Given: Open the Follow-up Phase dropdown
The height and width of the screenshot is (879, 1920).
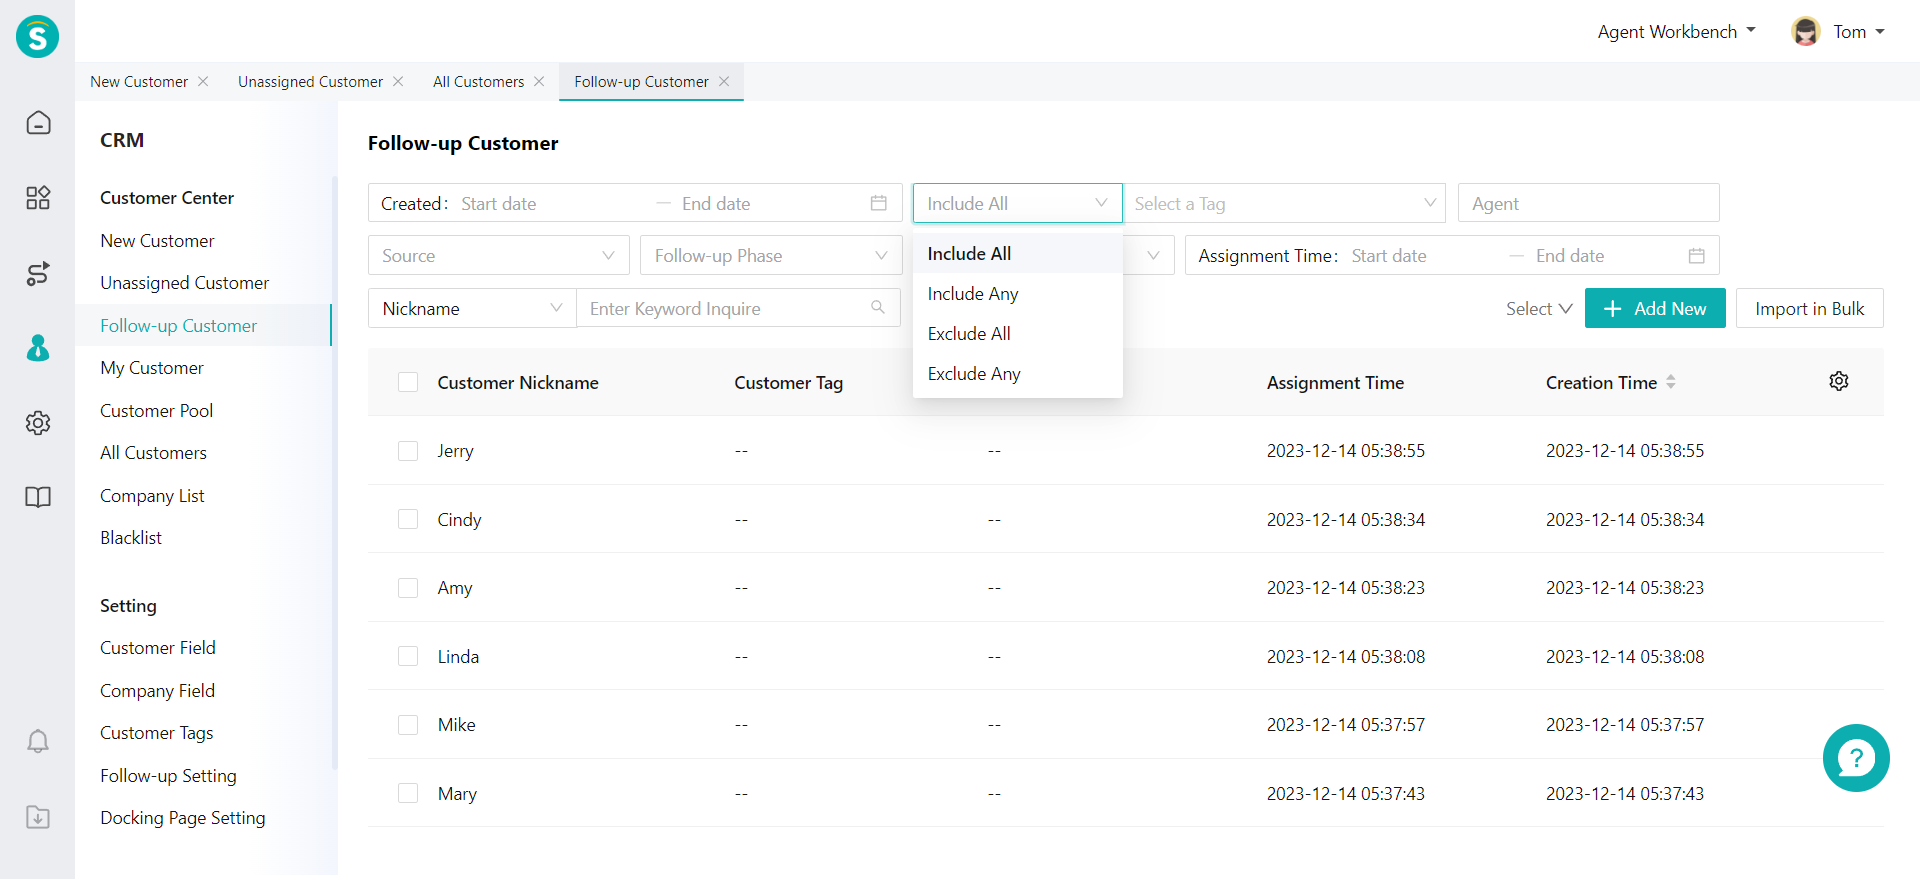Looking at the screenshot, I should [771, 255].
